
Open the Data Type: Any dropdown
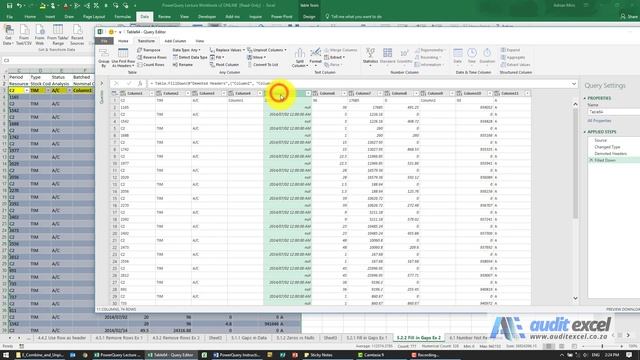click(x=186, y=50)
